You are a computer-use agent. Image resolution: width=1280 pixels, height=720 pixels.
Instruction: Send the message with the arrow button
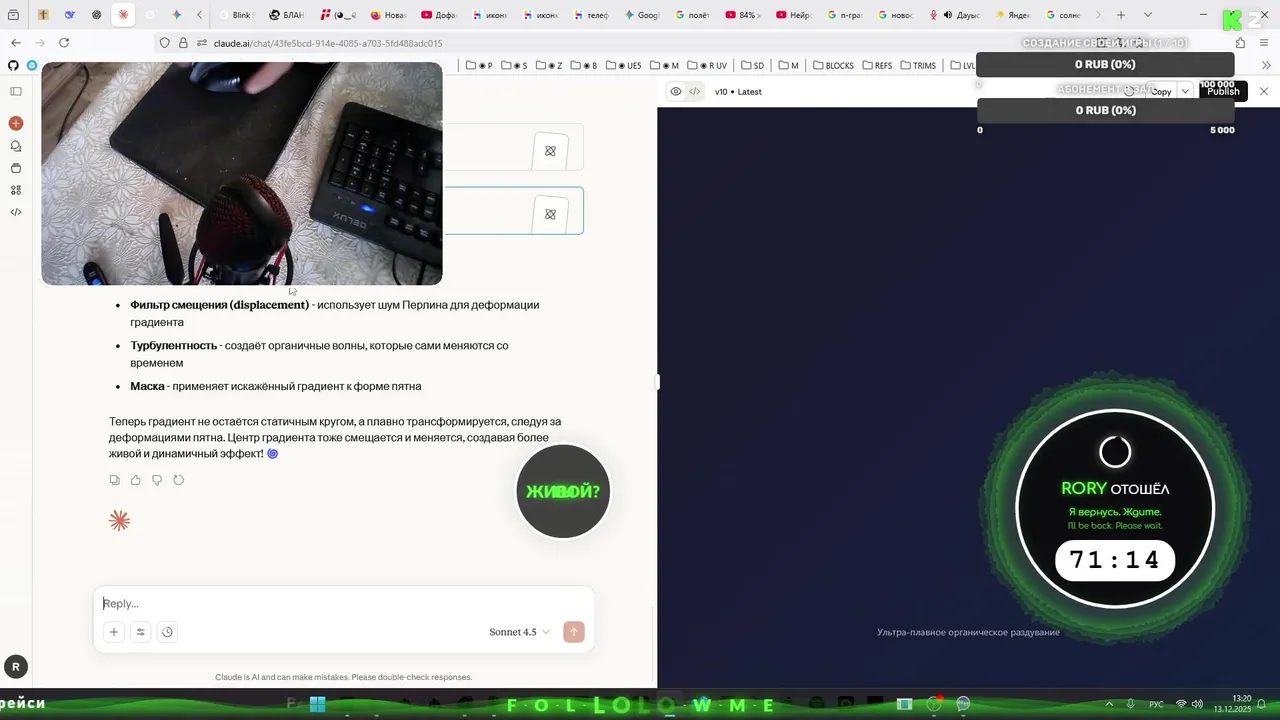point(574,632)
